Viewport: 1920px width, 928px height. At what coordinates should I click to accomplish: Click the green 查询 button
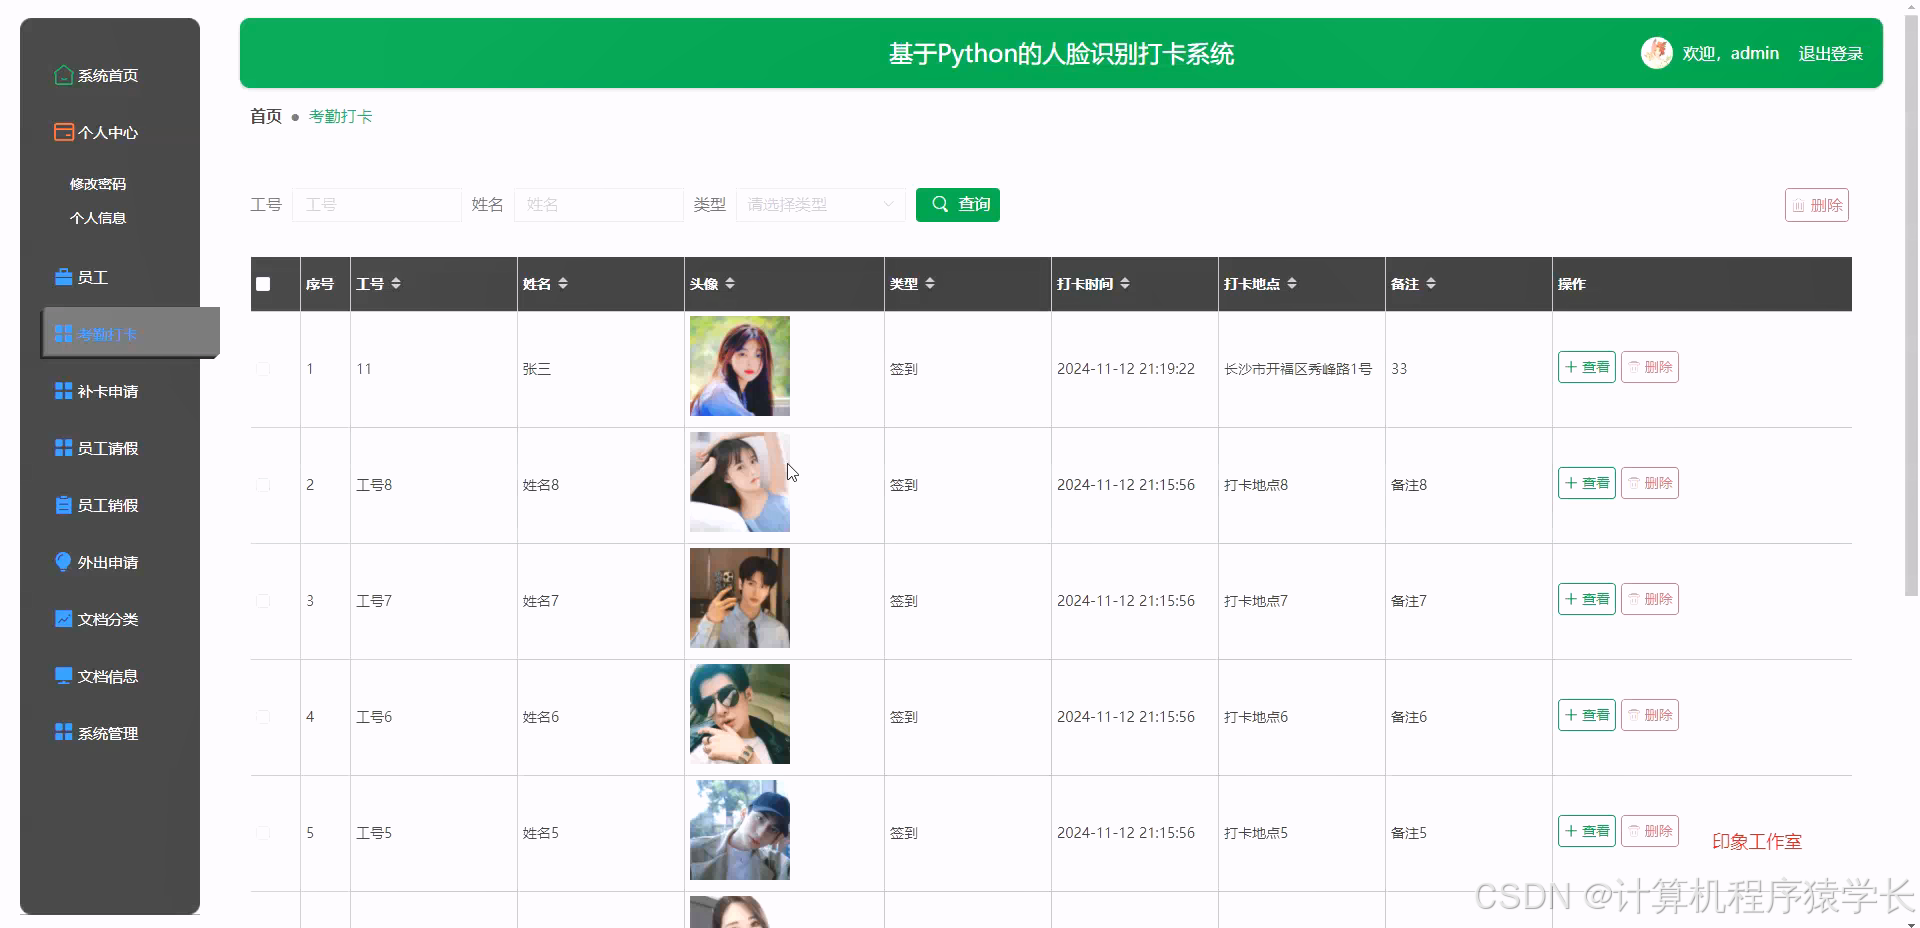(x=958, y=205)
